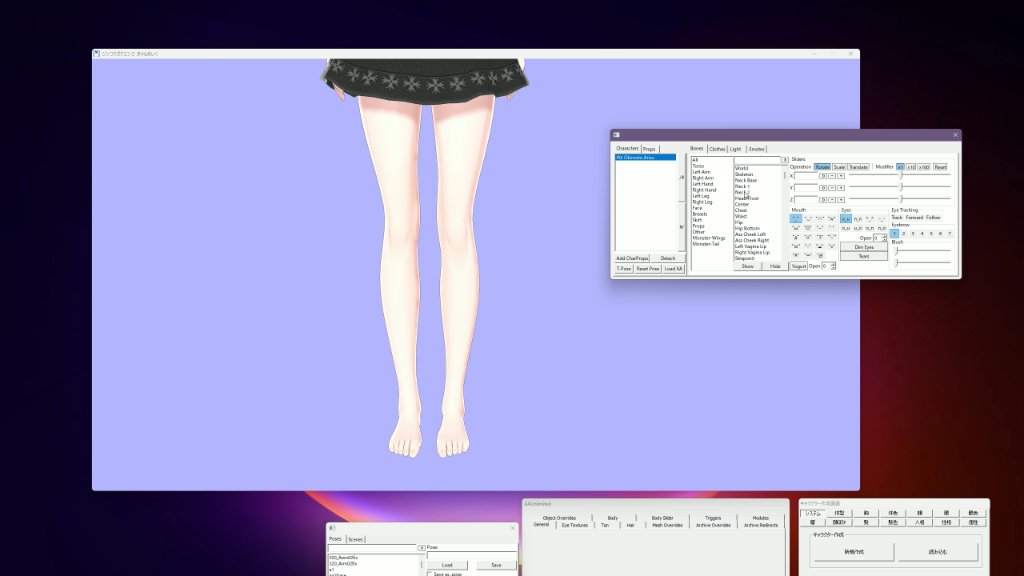Image resolution: width=1024 pixels, height=576 pixels.
Task: Clear the bone filter with X button
Action: [785, 160]
